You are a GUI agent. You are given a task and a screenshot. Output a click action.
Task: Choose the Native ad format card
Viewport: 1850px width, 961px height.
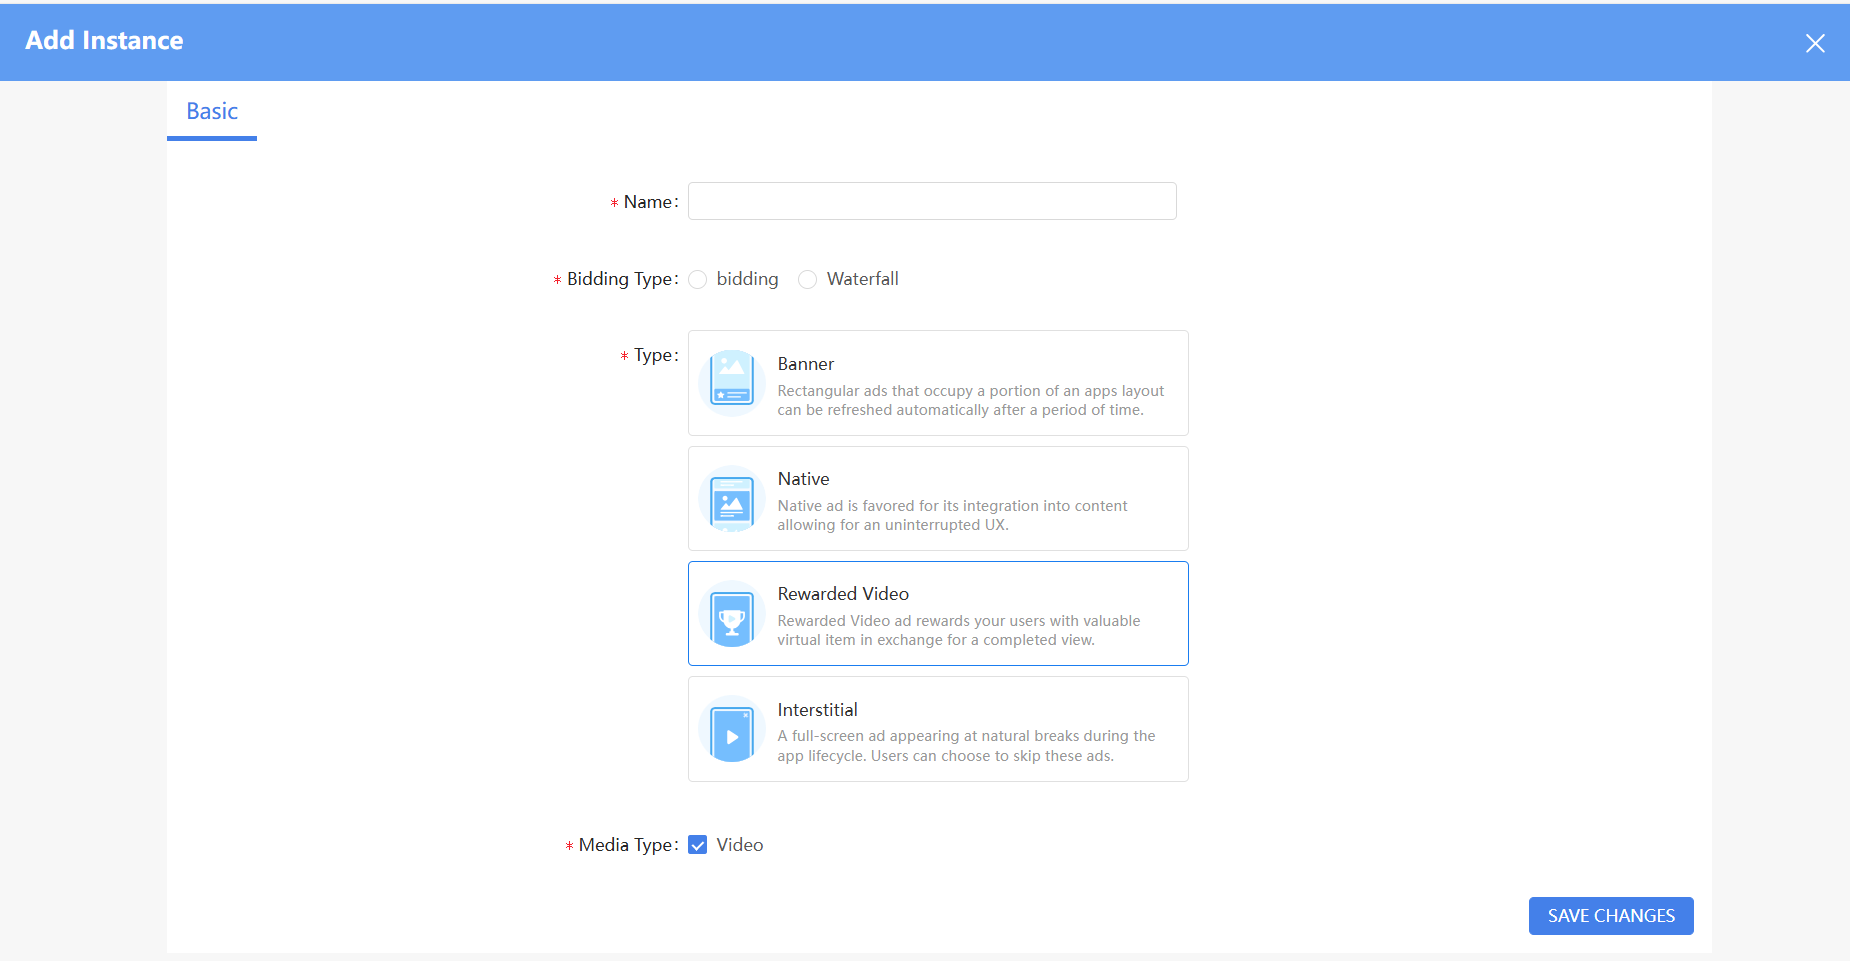click(937, 498)
